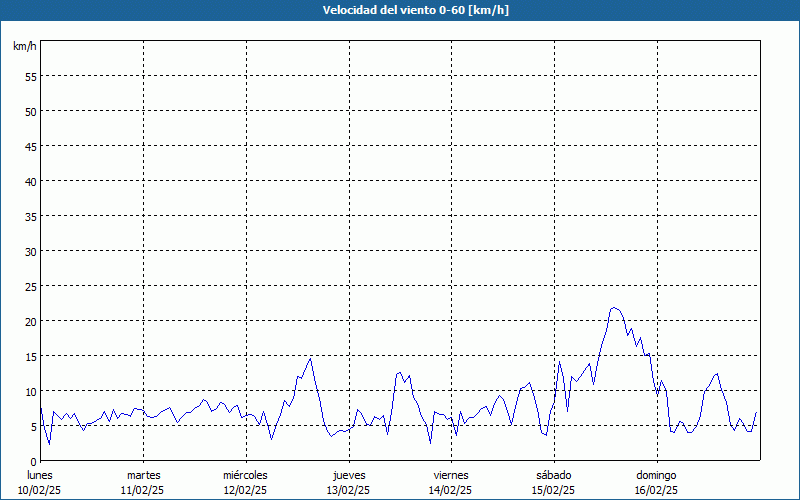This screenshot has width=800, height=500.
Task: Click the 14/02/25 date label
Action: 450,490
